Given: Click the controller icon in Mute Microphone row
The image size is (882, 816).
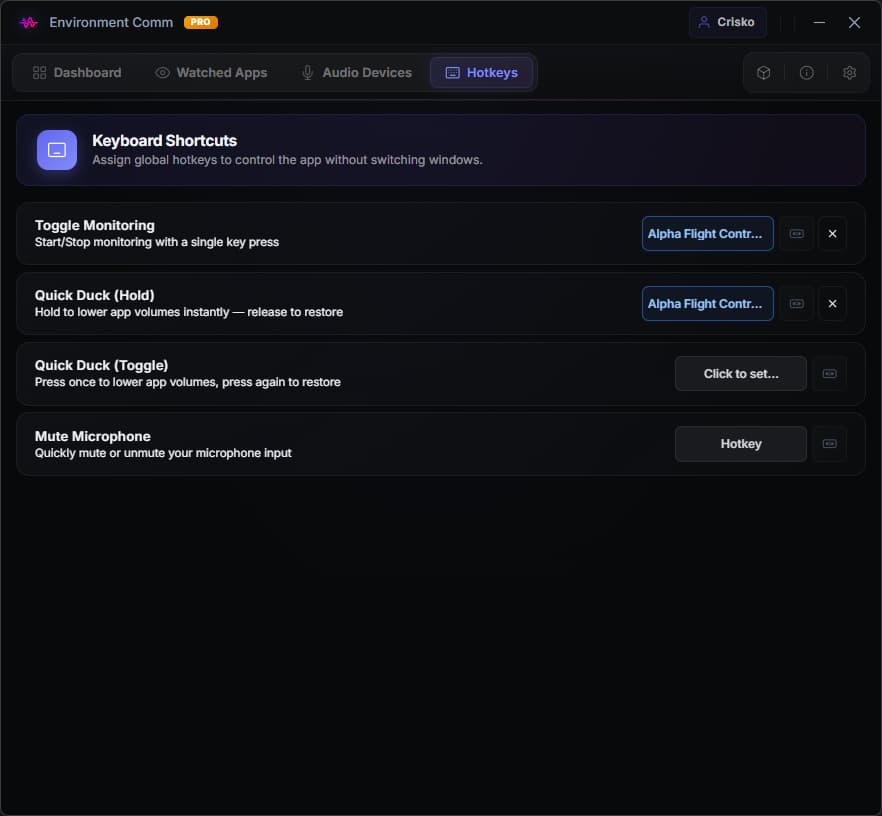Looking at the screenshot, I should [829, 444].
